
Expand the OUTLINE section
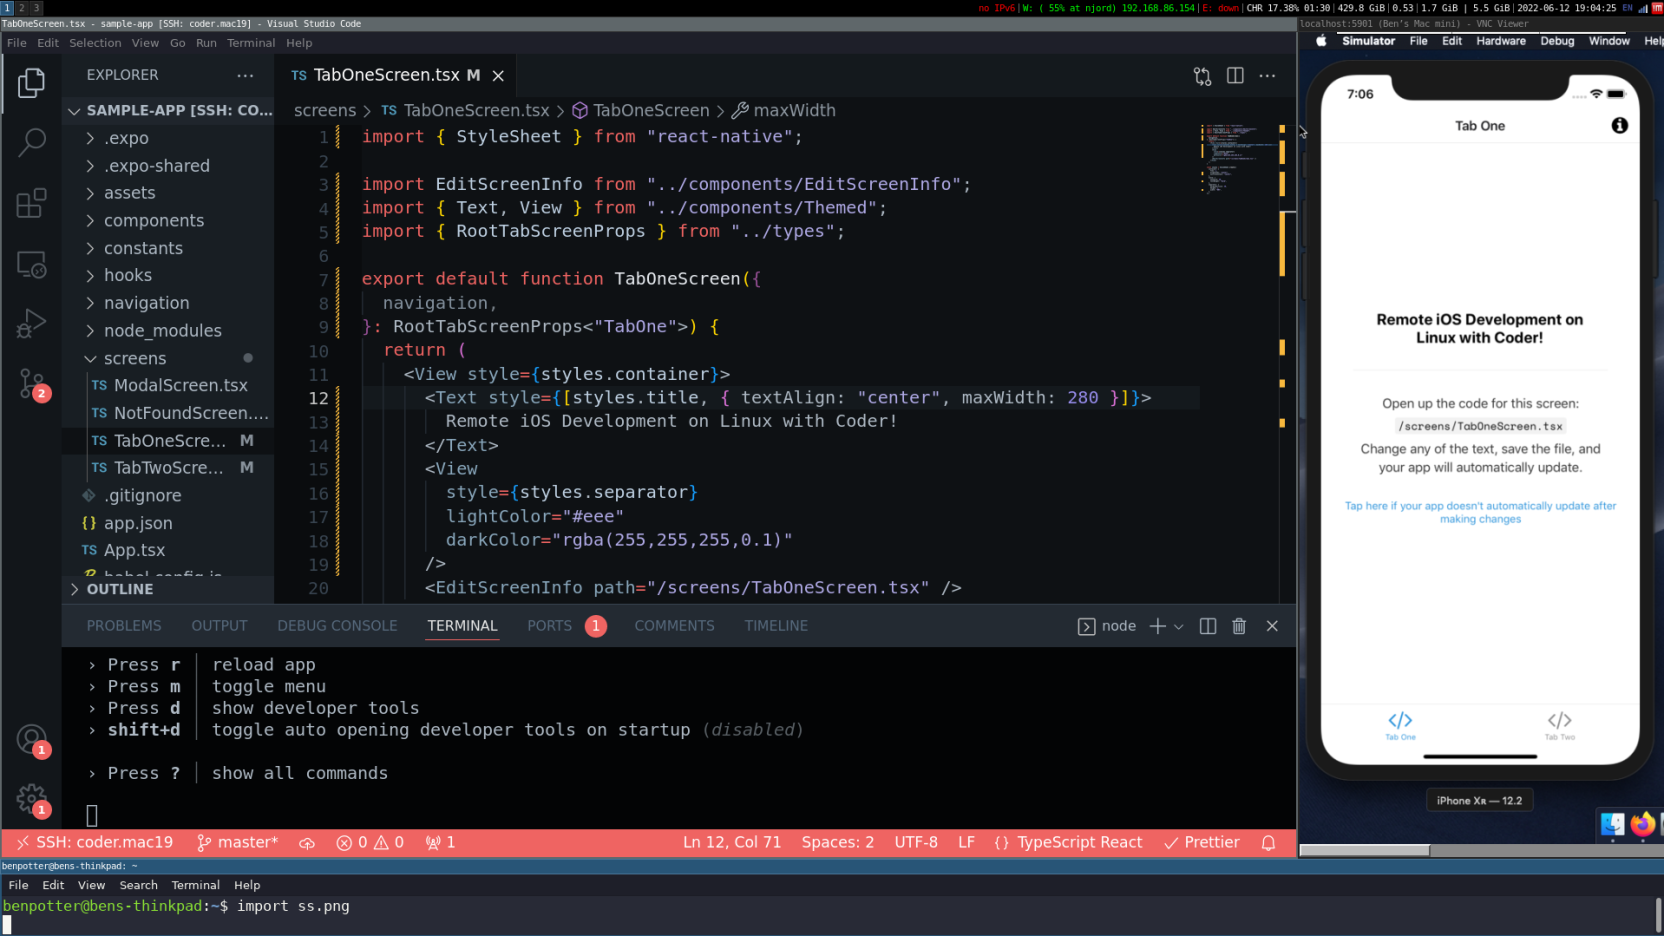pyautogui.click(x=120, y=590)
